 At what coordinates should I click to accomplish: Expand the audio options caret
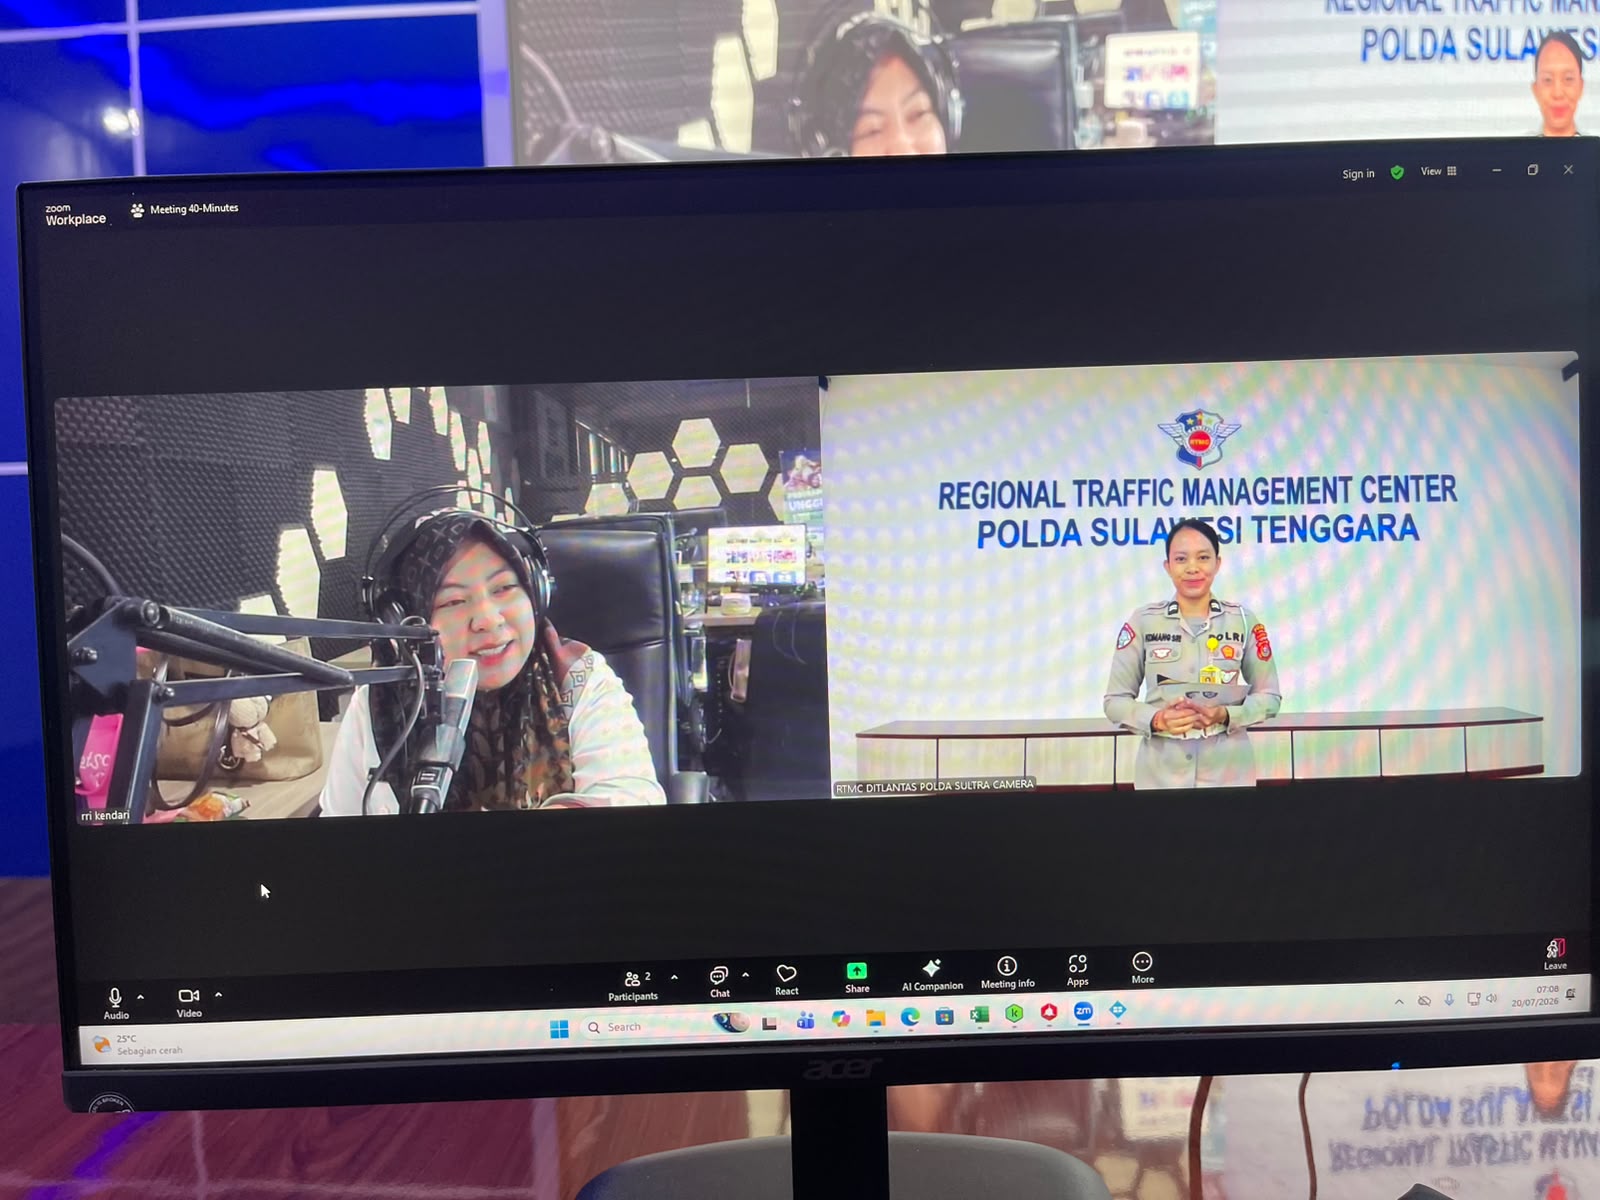[141, 997]
